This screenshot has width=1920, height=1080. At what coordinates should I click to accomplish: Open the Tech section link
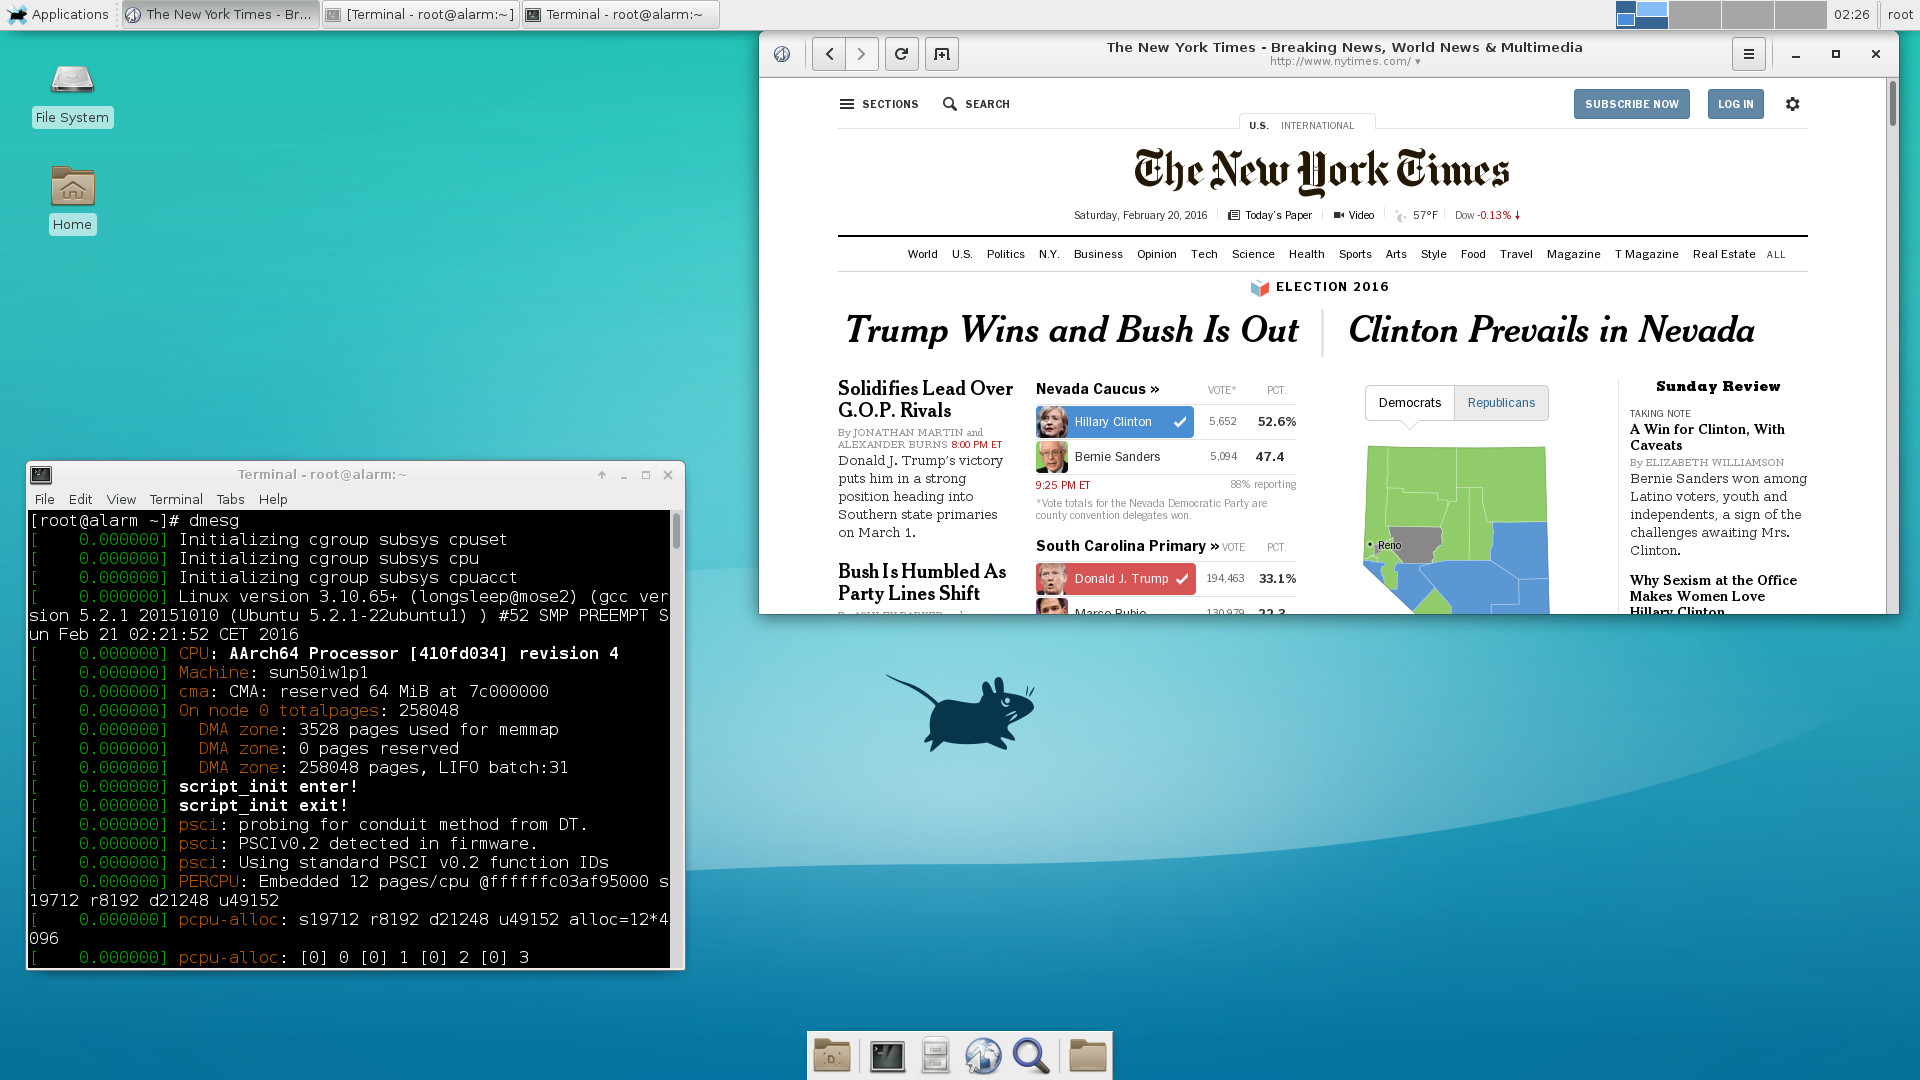1204,254
